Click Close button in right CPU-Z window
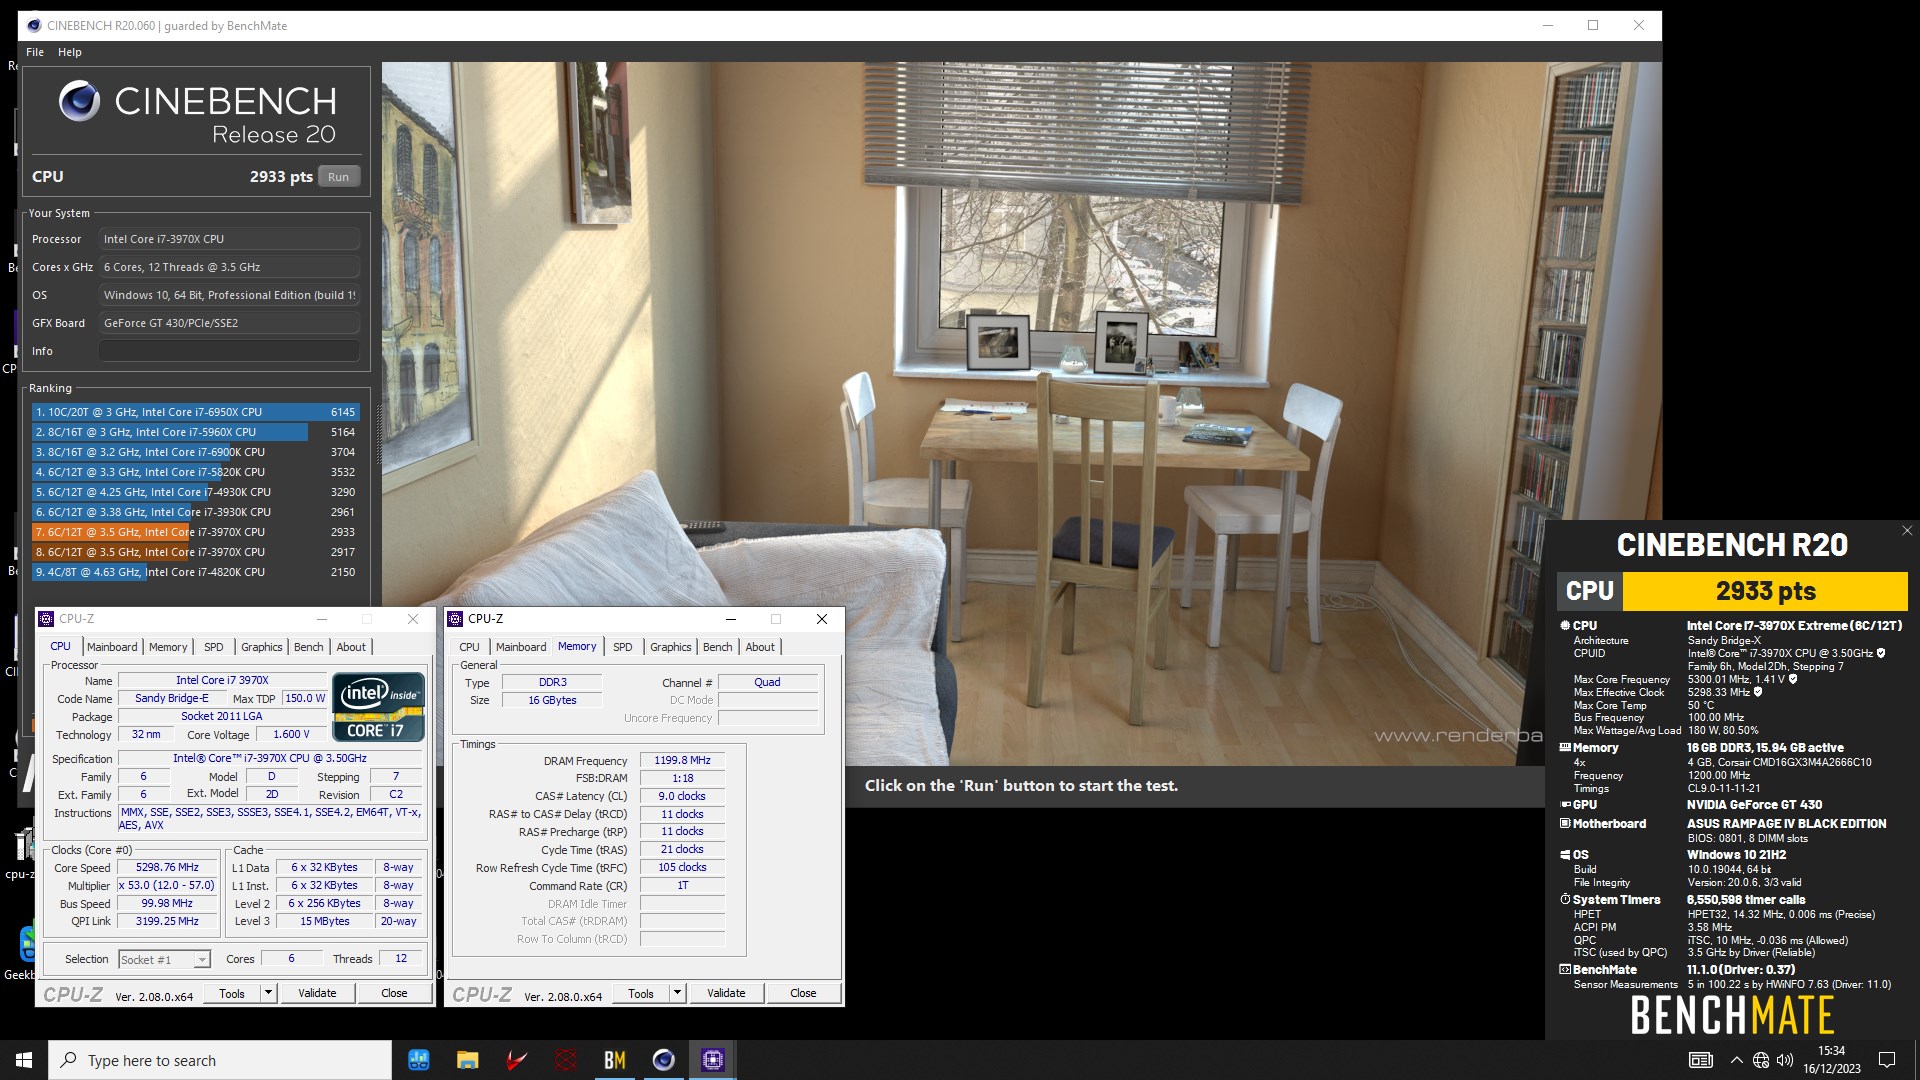The image size is (1920, 1080). tap(803, 993)
